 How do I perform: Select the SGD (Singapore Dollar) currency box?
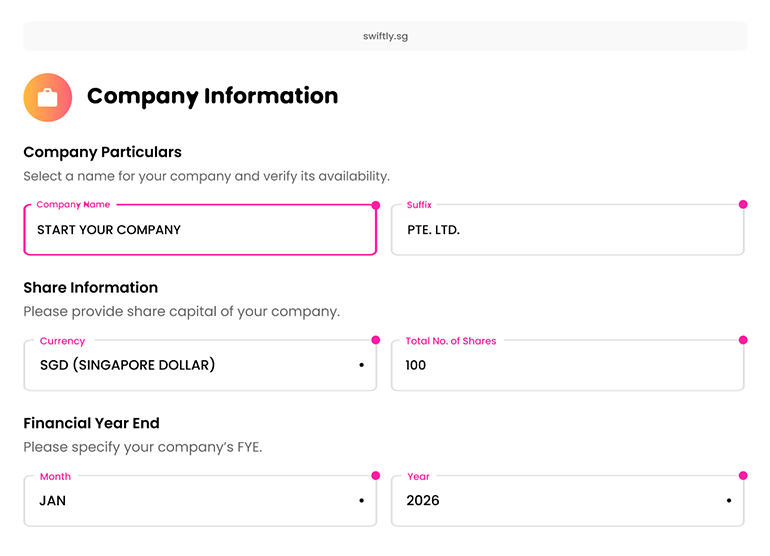pos(200,365)
